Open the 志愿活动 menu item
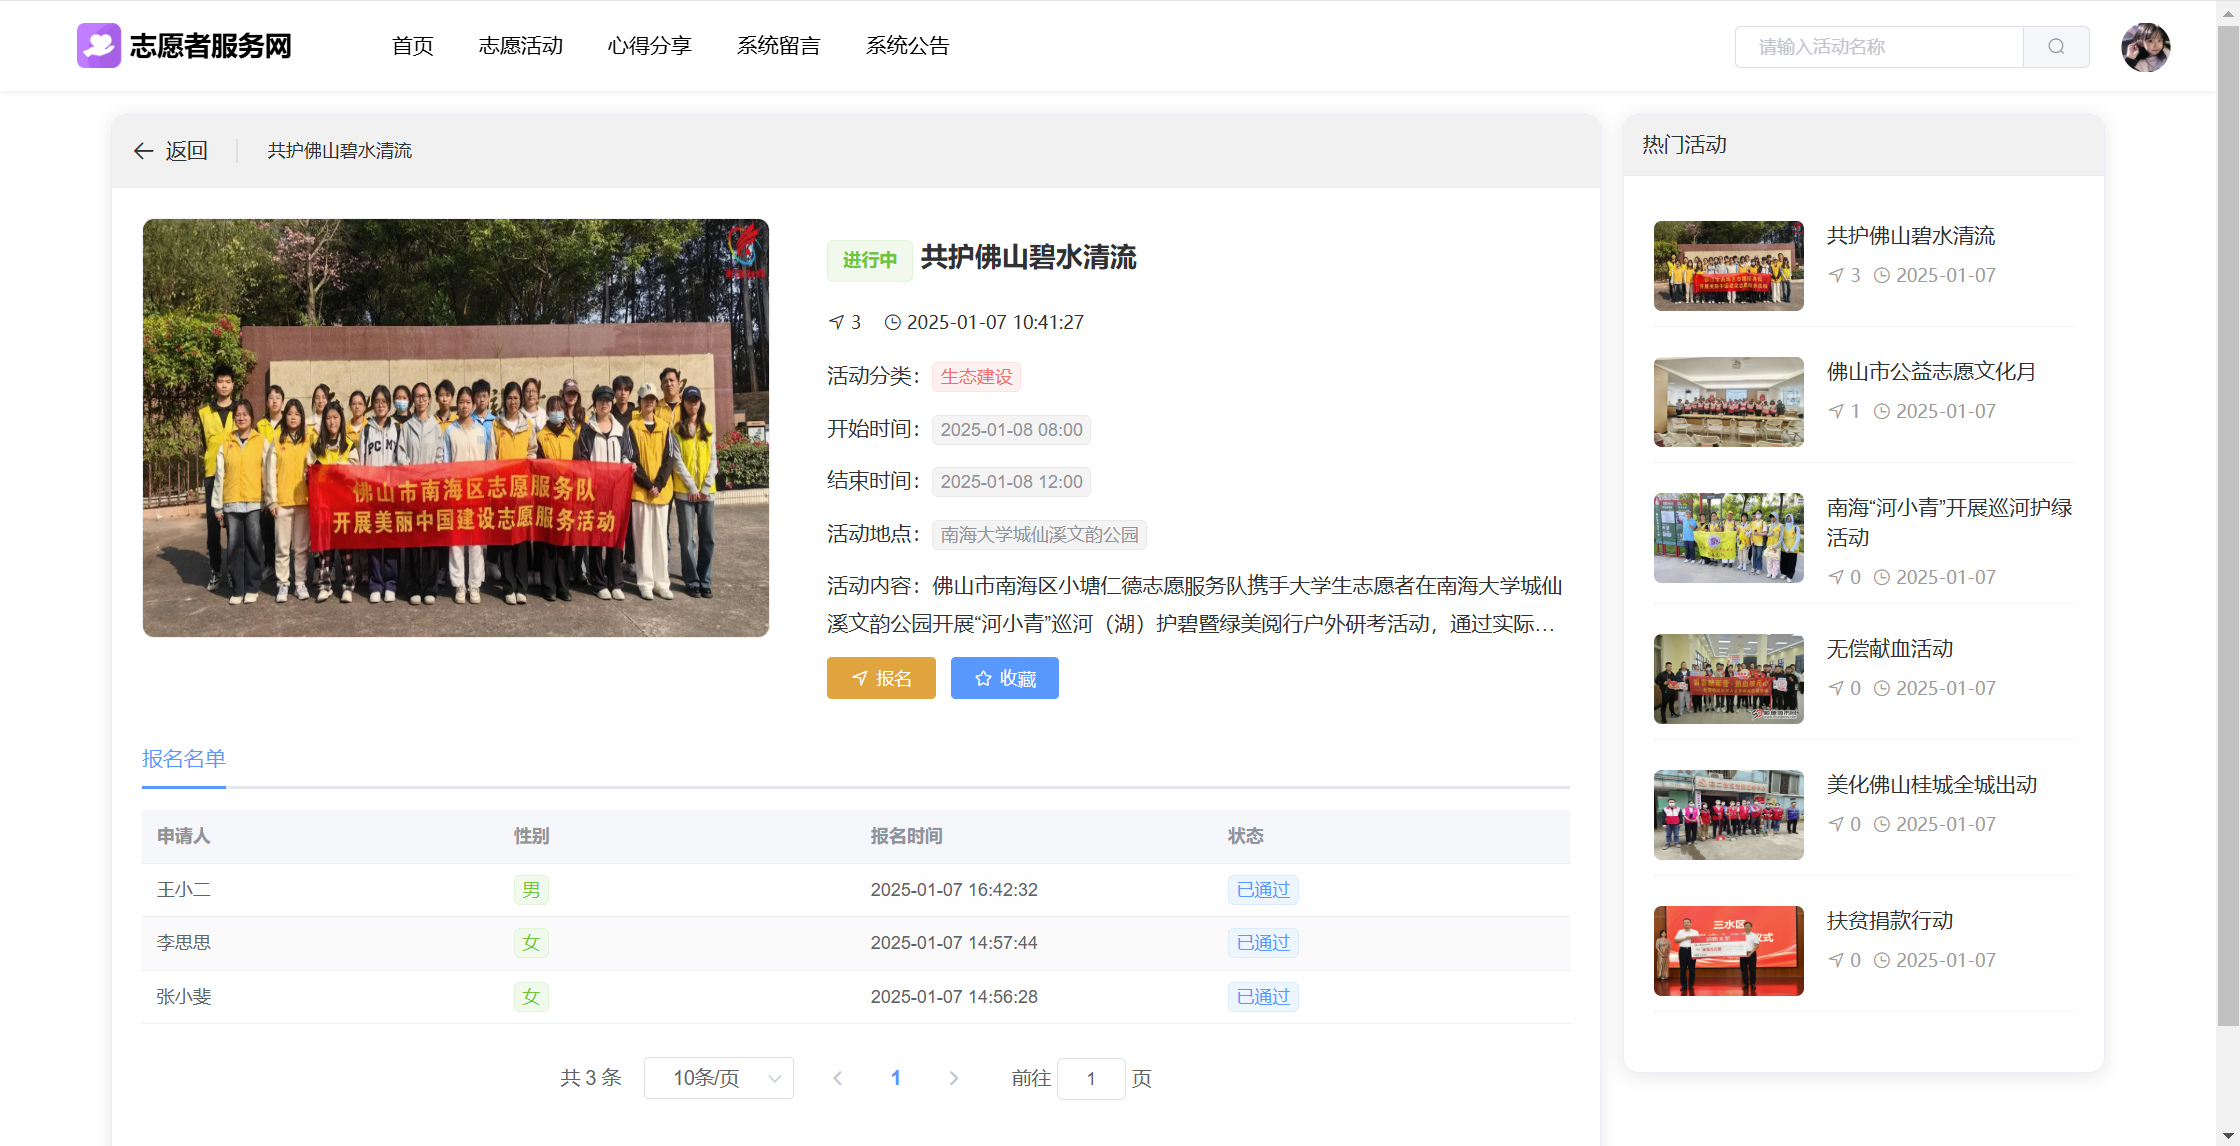Viewport: 2240px width, 1146px height. 520,46
